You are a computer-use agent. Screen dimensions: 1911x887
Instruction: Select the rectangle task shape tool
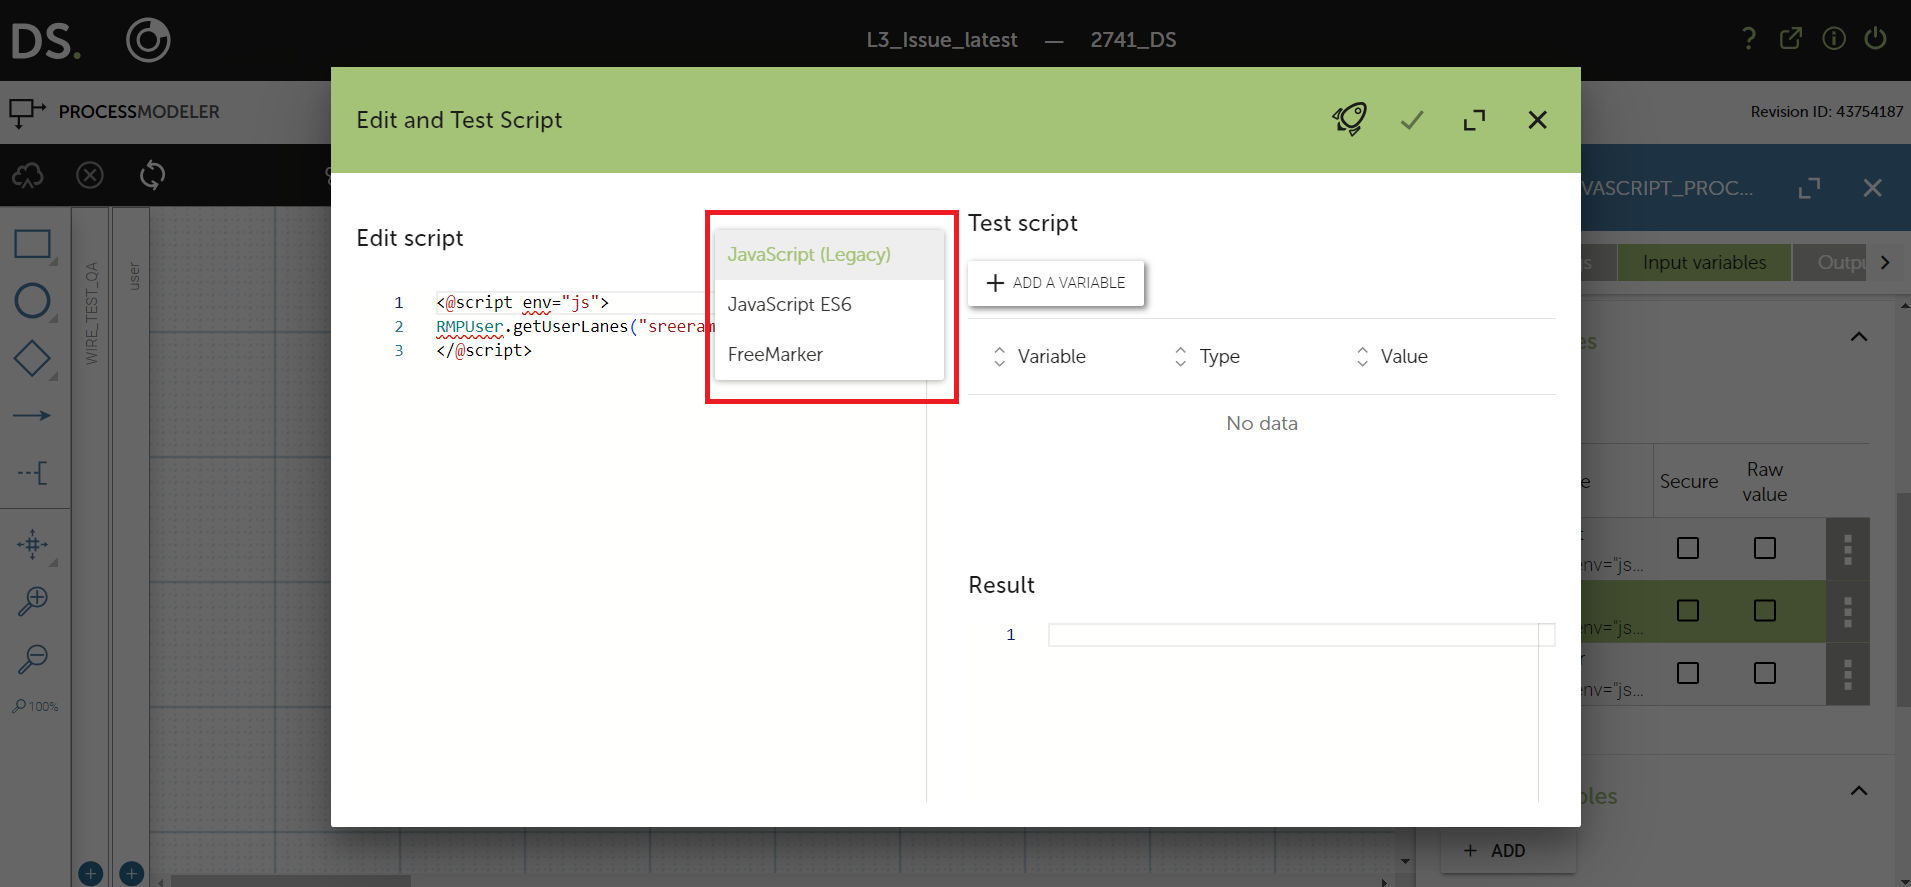click(x=33, y=244)
